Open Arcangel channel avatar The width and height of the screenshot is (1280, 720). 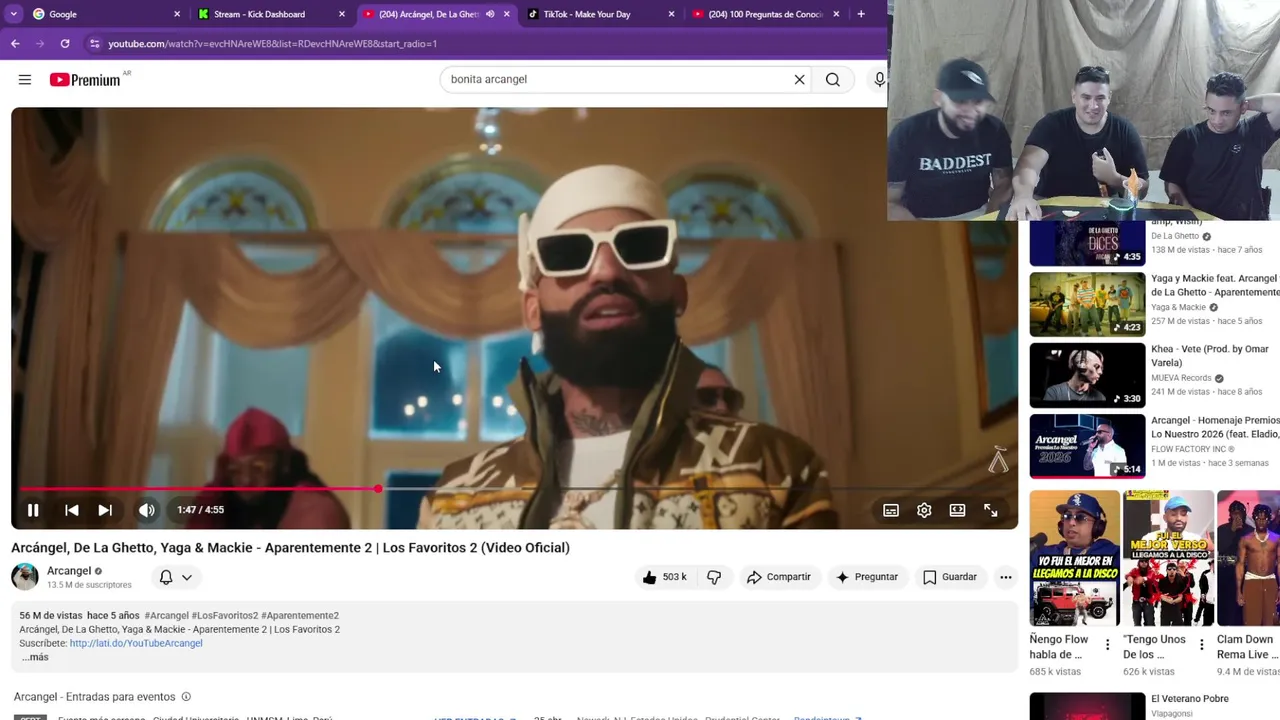(25, 577)
